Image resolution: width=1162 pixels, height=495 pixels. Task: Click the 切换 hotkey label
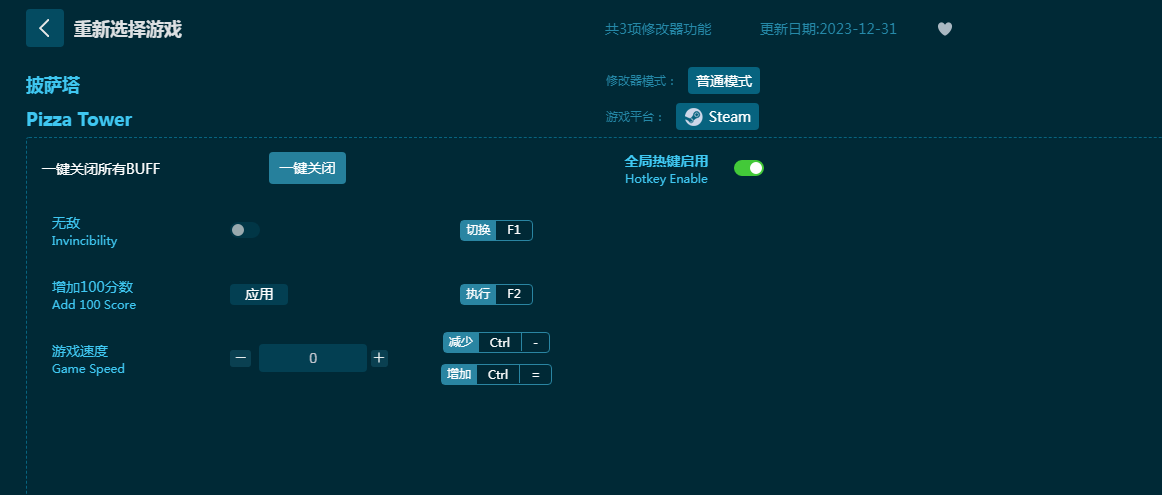point(478,230)
